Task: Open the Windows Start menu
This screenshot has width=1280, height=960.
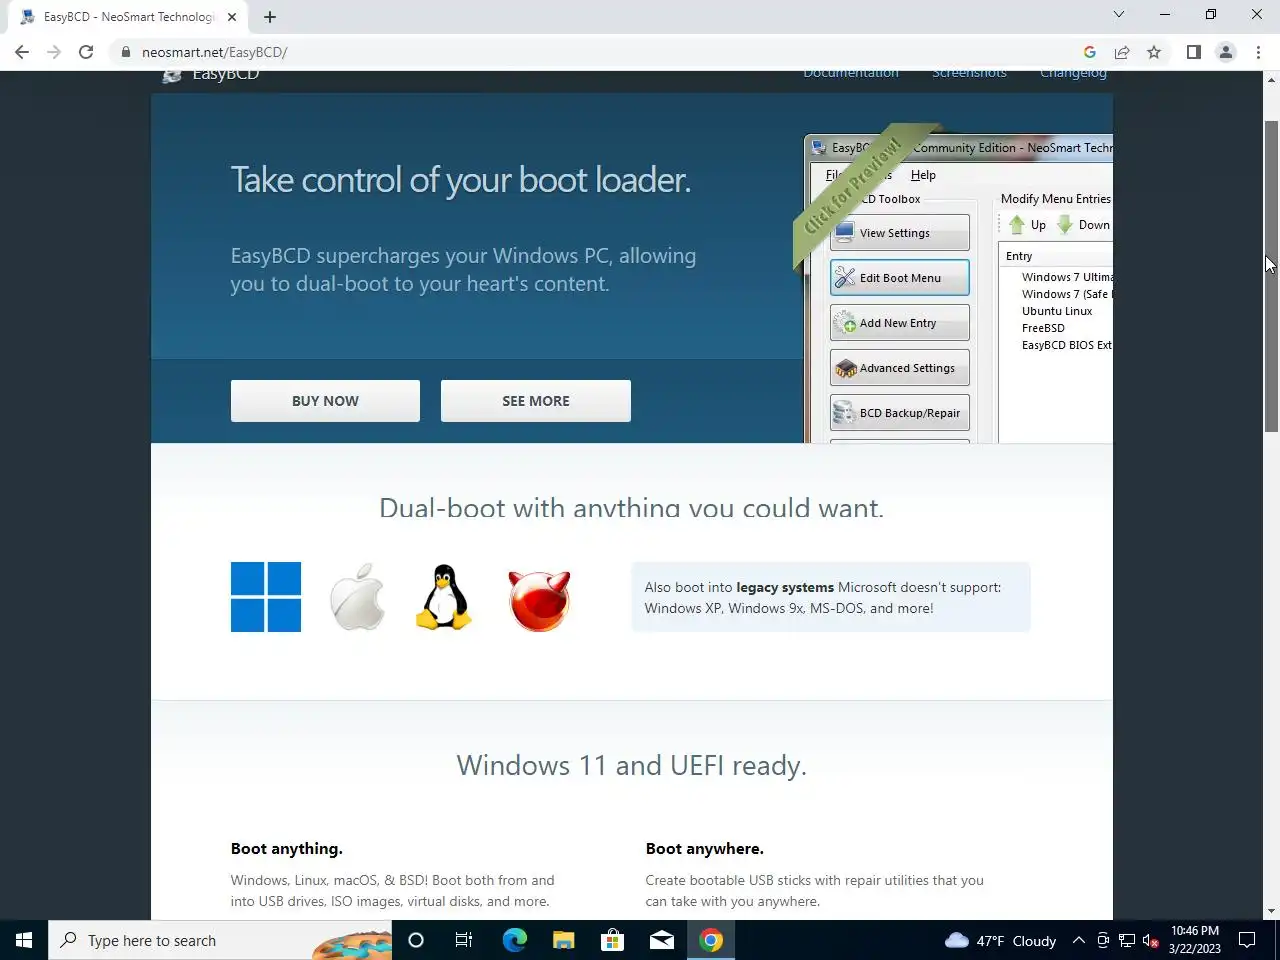Action: [24, 940]
